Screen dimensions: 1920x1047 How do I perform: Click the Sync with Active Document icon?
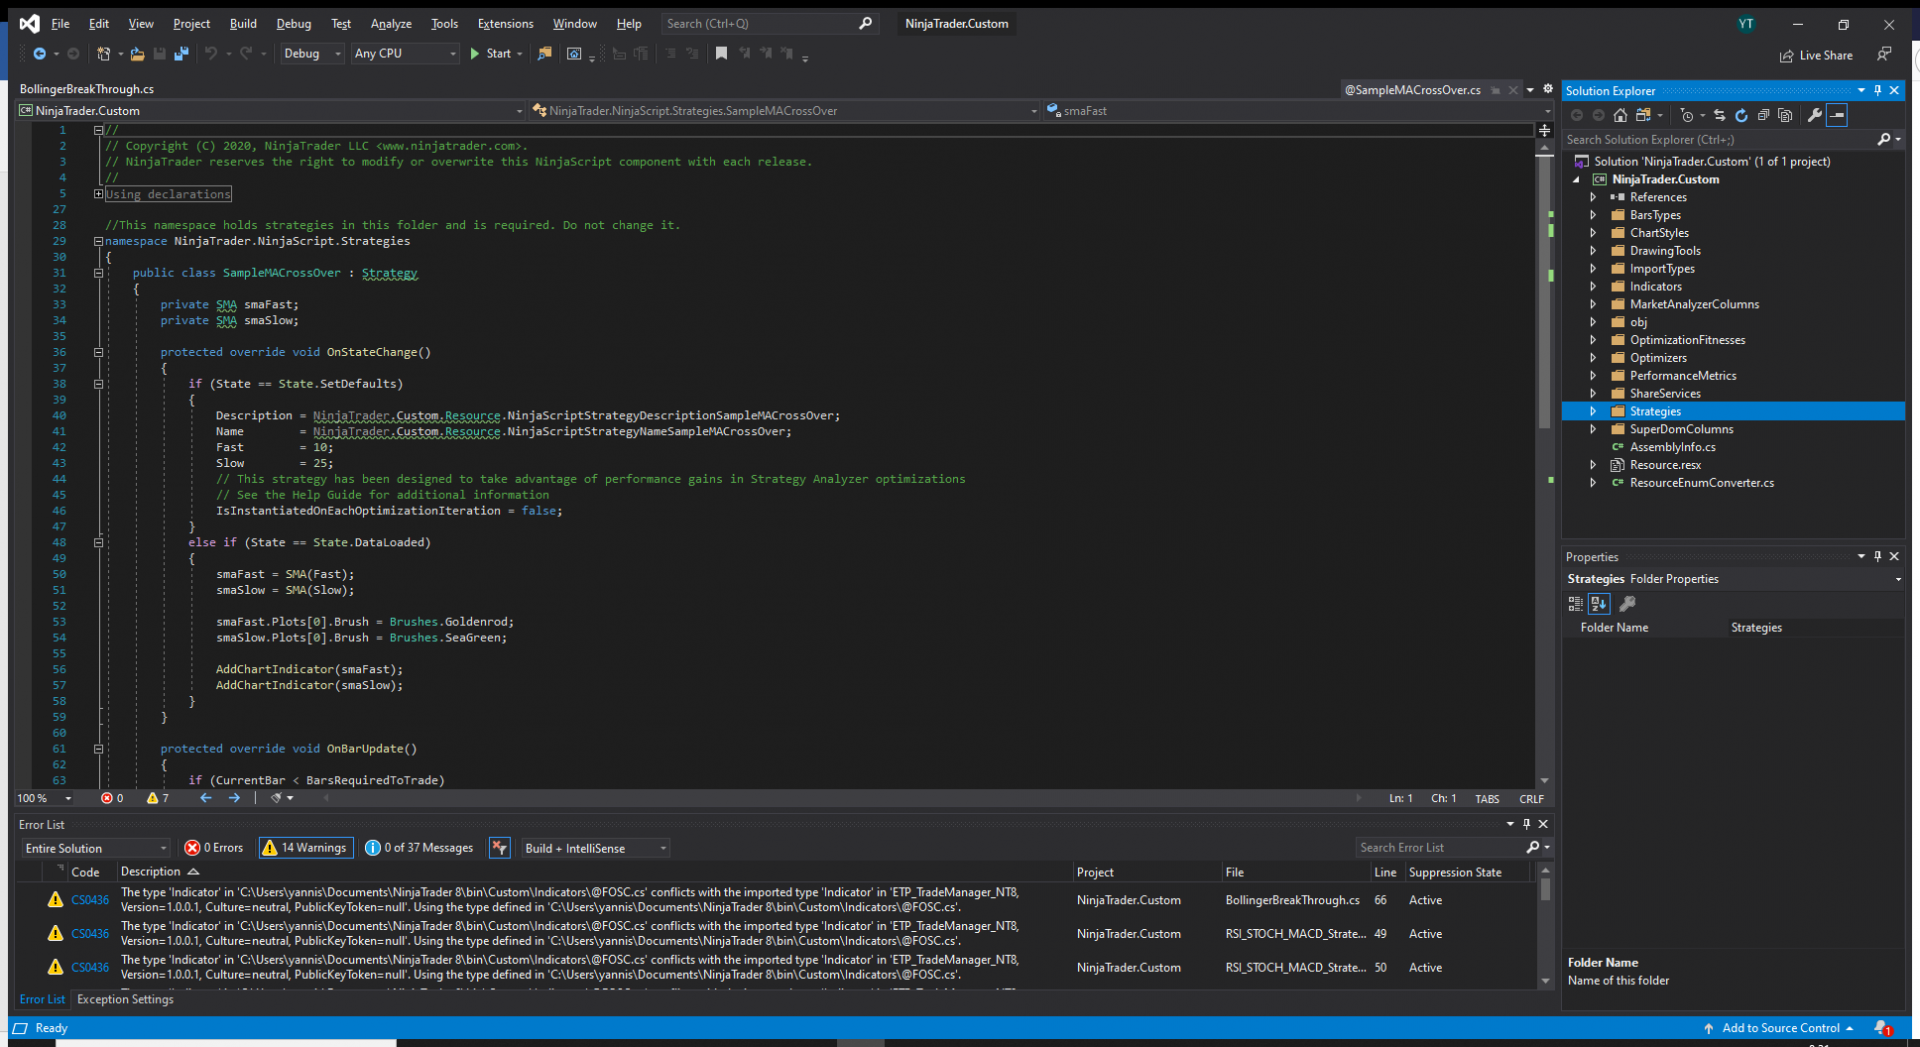click(1719, 115)
